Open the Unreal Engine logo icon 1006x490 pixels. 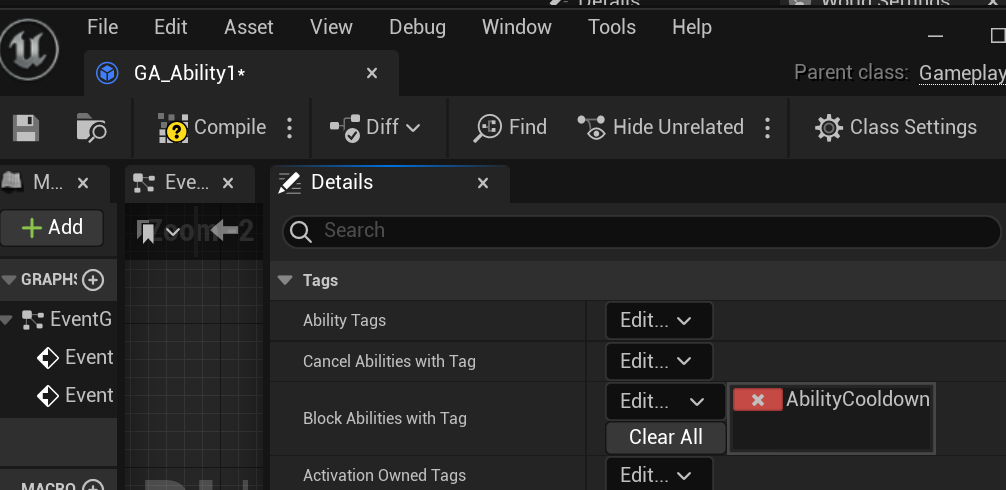(29, 48)
